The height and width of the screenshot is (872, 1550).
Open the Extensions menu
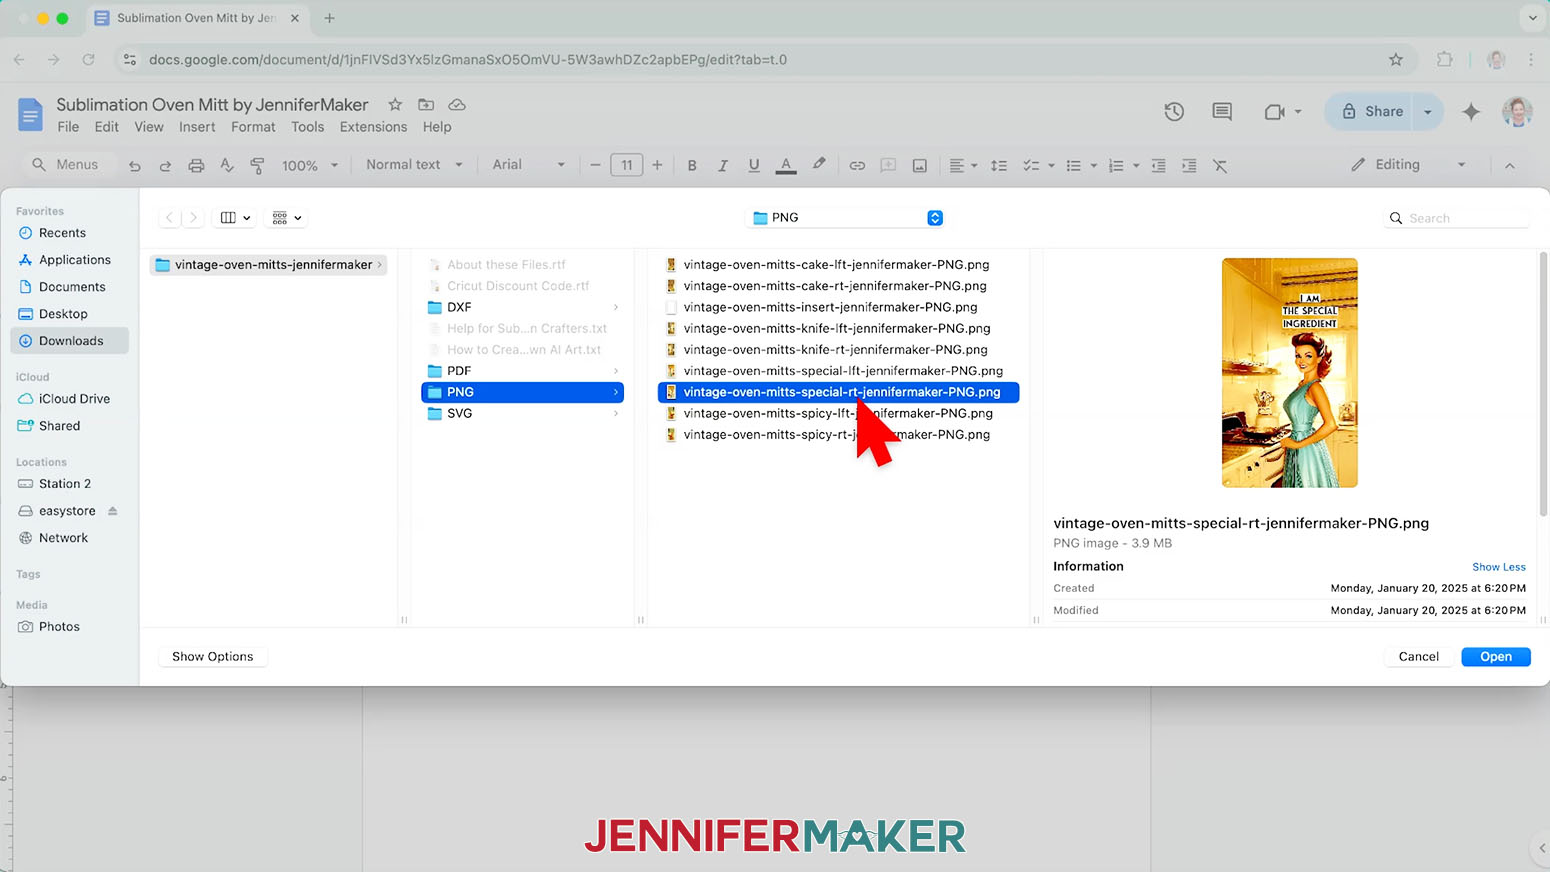coord(373,127)
